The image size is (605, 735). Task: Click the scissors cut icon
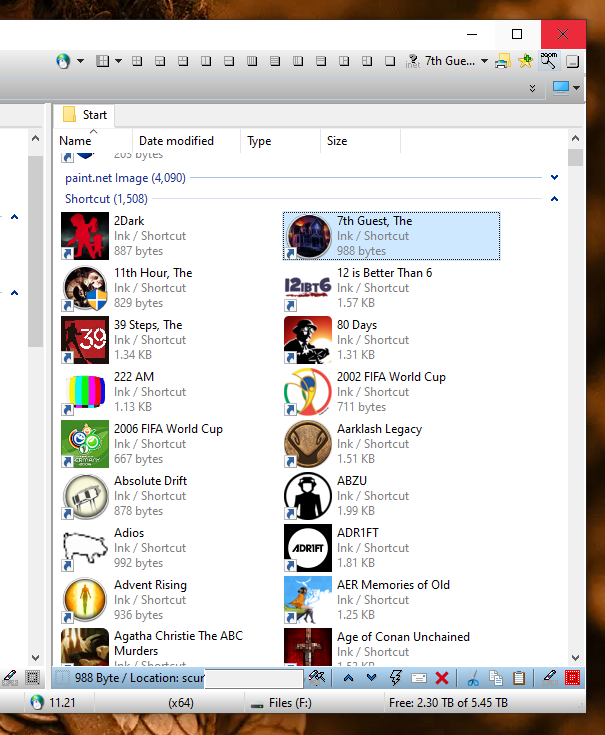pos(474,678)
